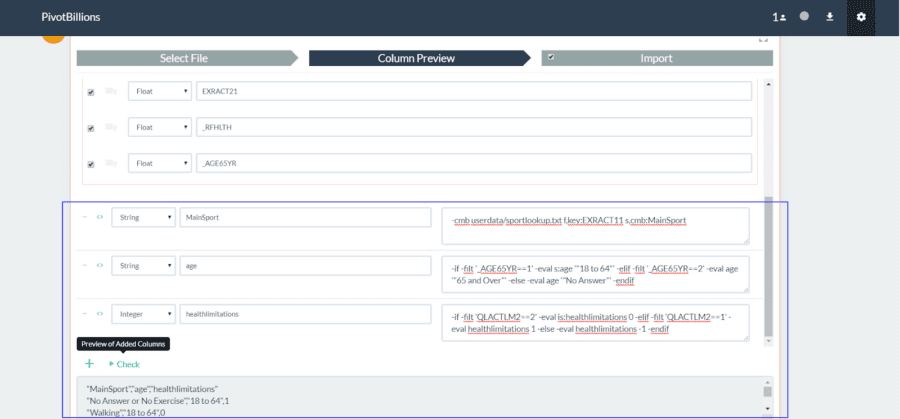Click the filter icon in EXRACT21 row
Screen dimensions: 900x419
(x=111, y=91)
